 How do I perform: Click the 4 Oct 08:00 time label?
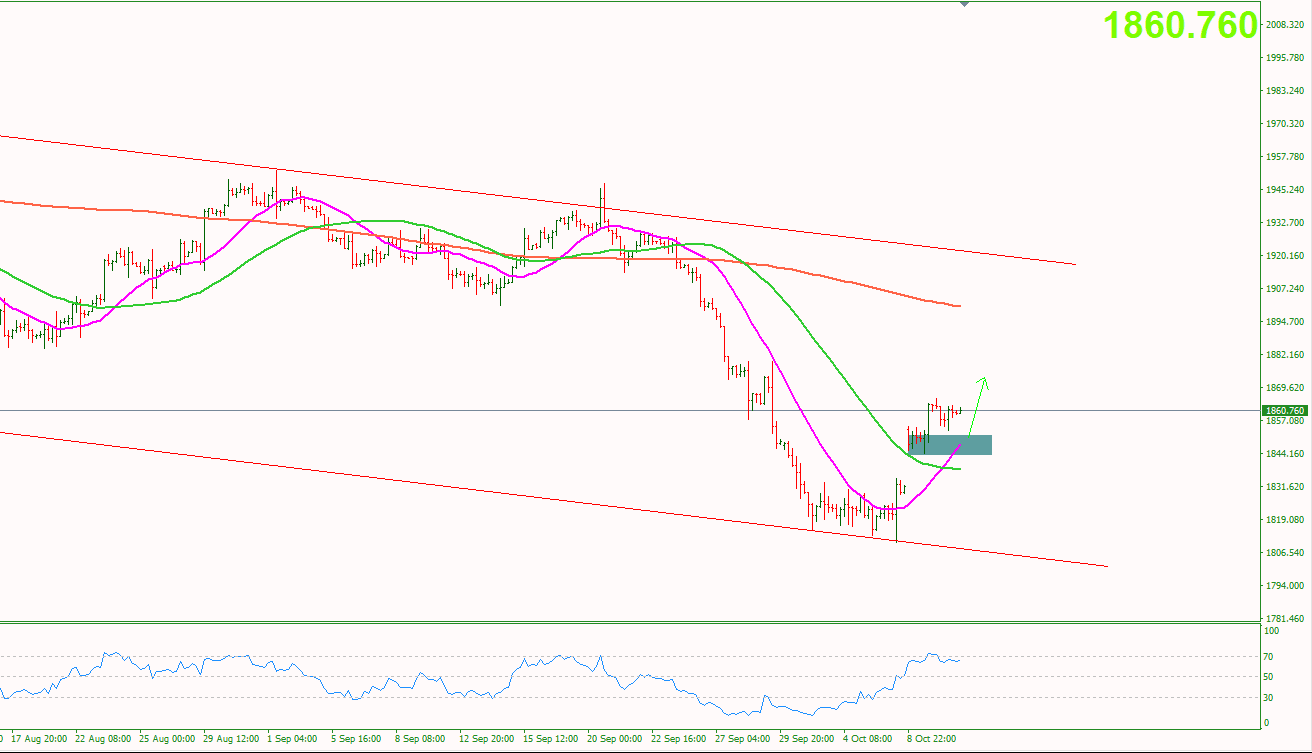click(x=868, y=739)
